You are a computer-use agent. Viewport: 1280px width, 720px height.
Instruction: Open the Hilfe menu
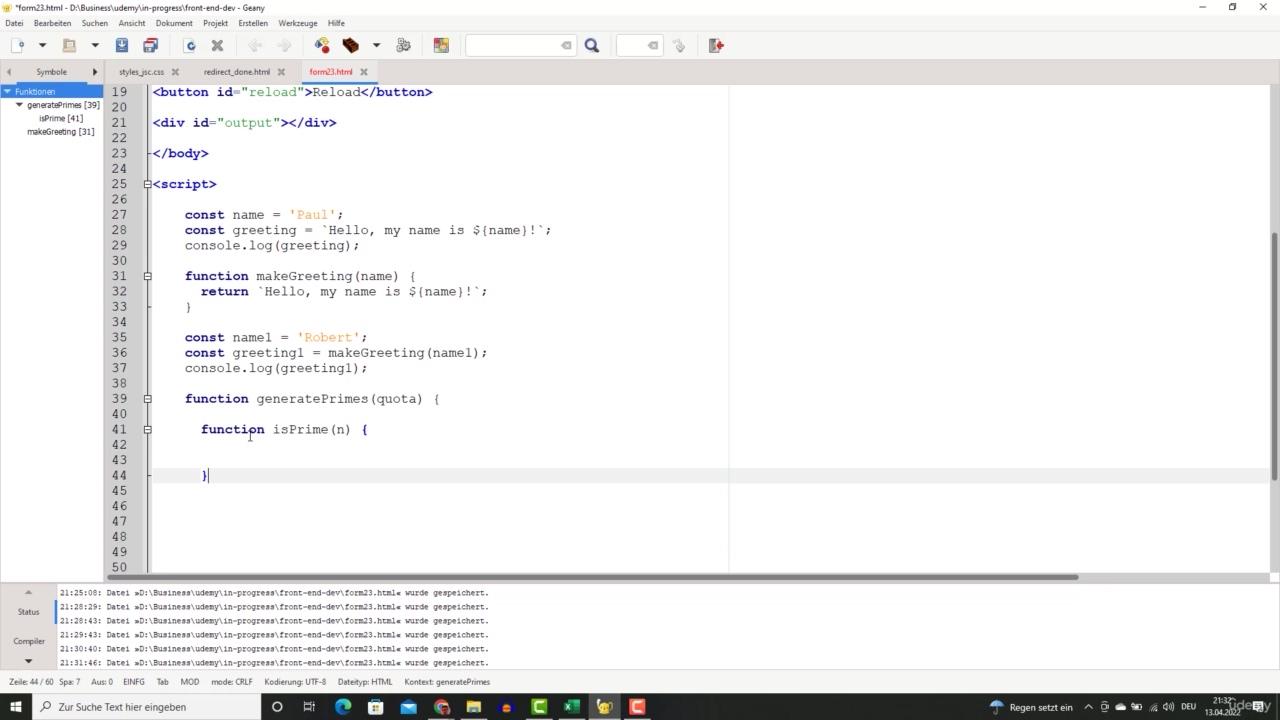pos(336,23)
